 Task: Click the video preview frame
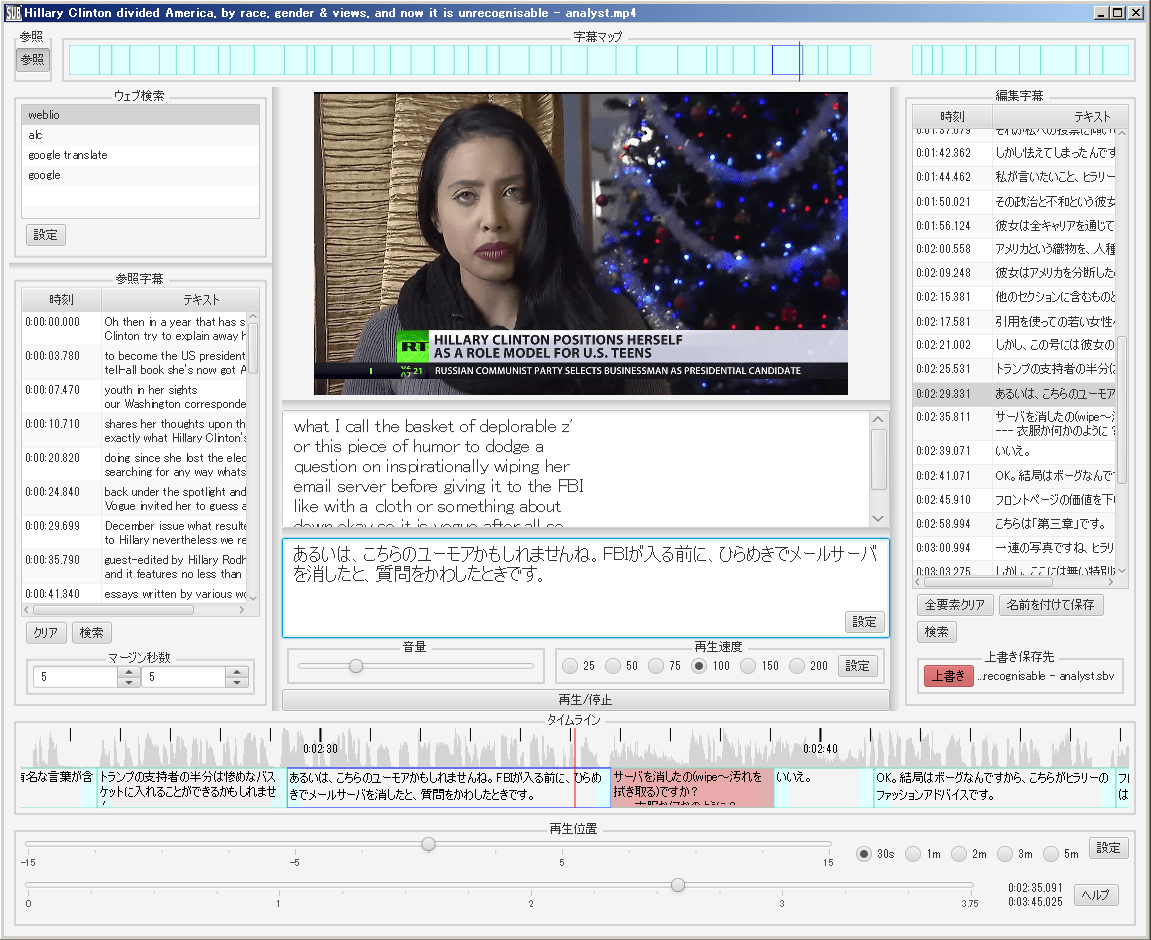pyautogui.click(x=581, y=244)
